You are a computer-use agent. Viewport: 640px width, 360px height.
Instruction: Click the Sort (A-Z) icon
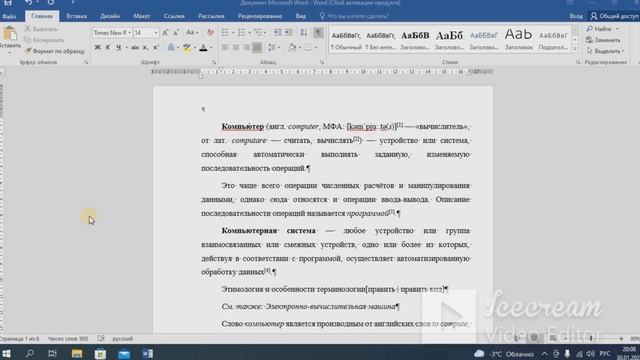click(x=303, y=33)
